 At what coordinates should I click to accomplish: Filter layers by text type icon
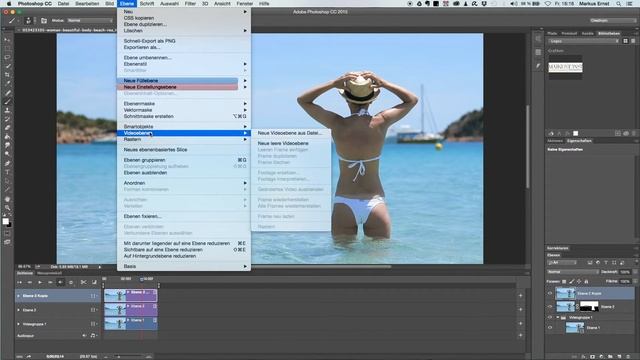[x=606, y=262]
